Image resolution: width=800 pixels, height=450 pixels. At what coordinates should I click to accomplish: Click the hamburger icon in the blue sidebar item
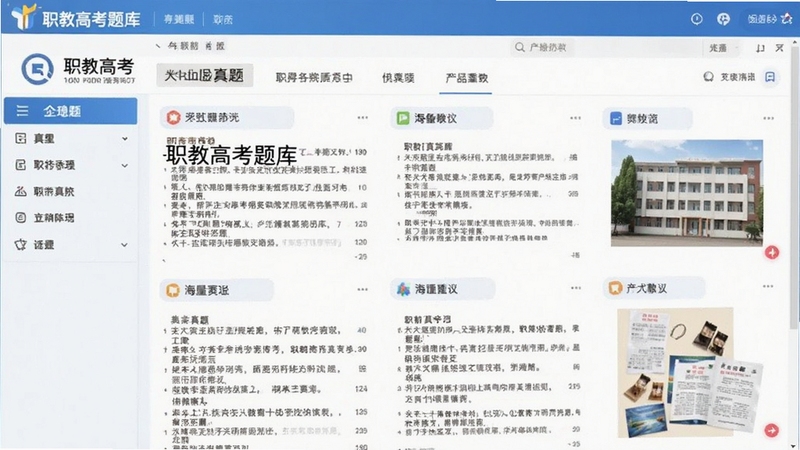(x=22, y=111)
